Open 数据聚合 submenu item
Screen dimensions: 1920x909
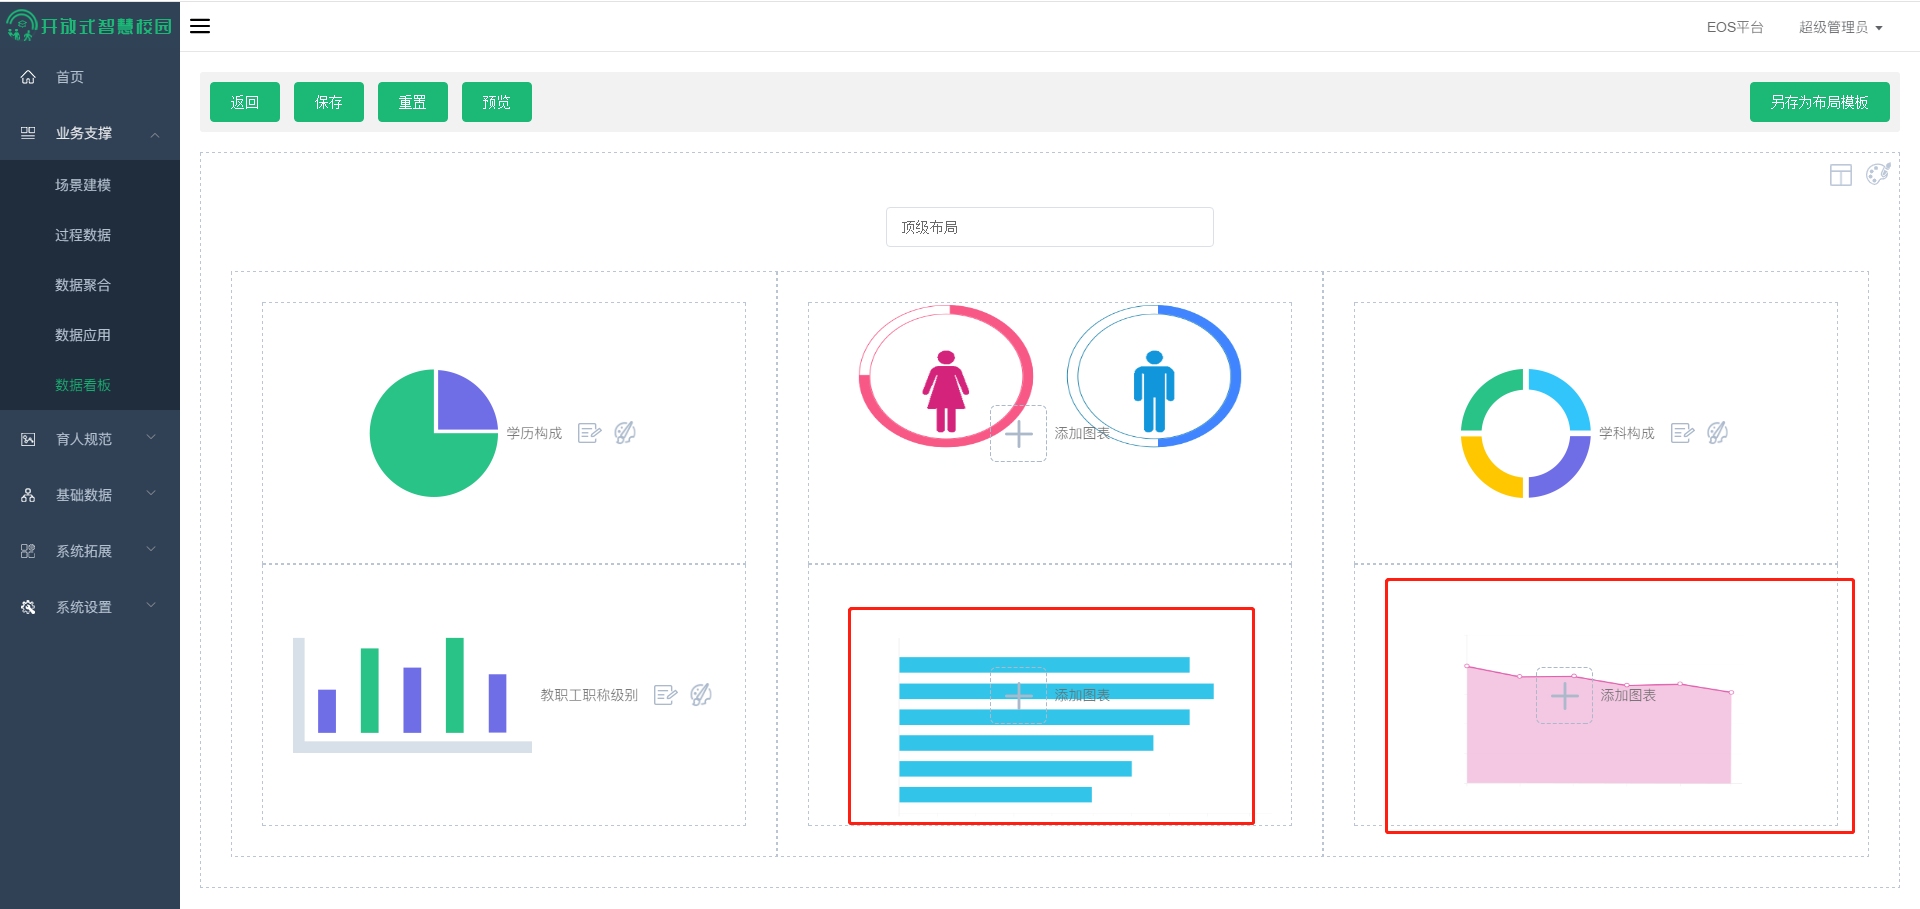(83, 285)
